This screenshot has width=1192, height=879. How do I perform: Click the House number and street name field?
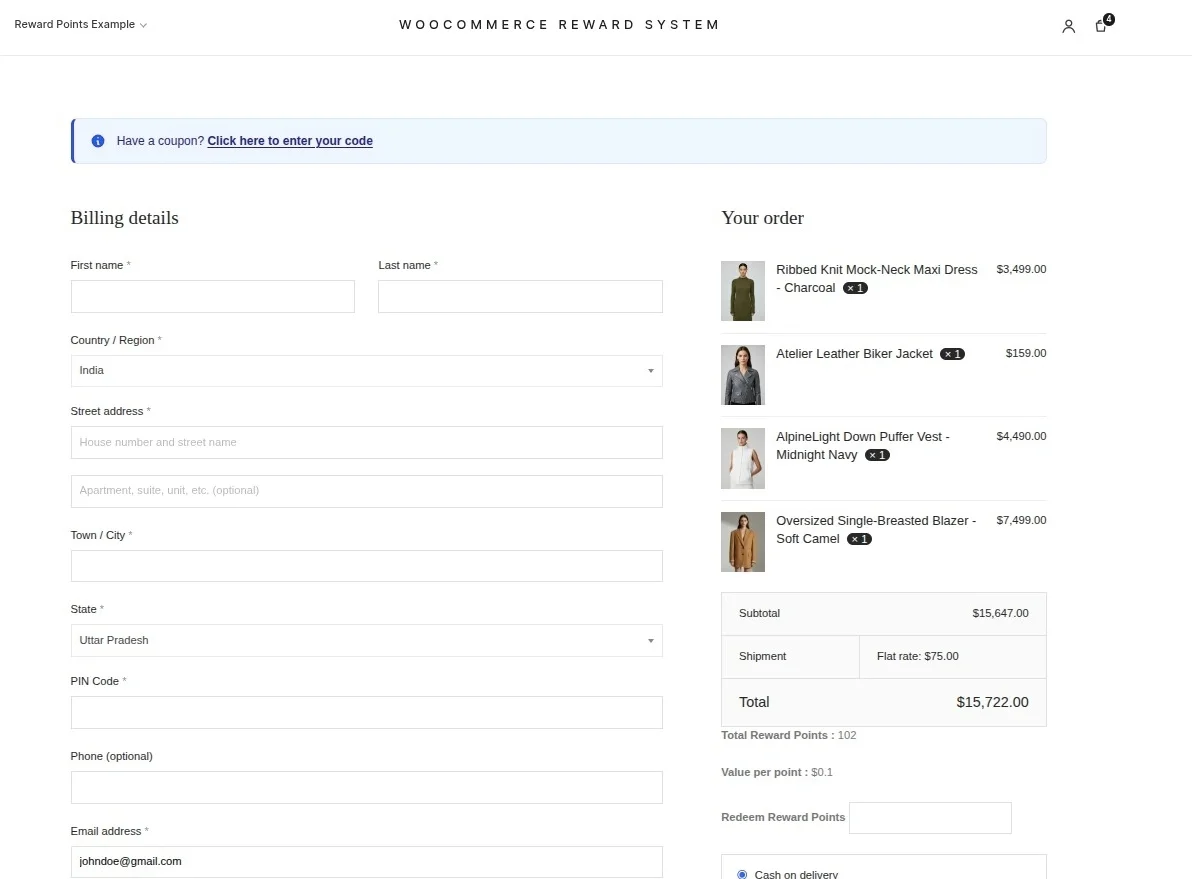[366, 443]
